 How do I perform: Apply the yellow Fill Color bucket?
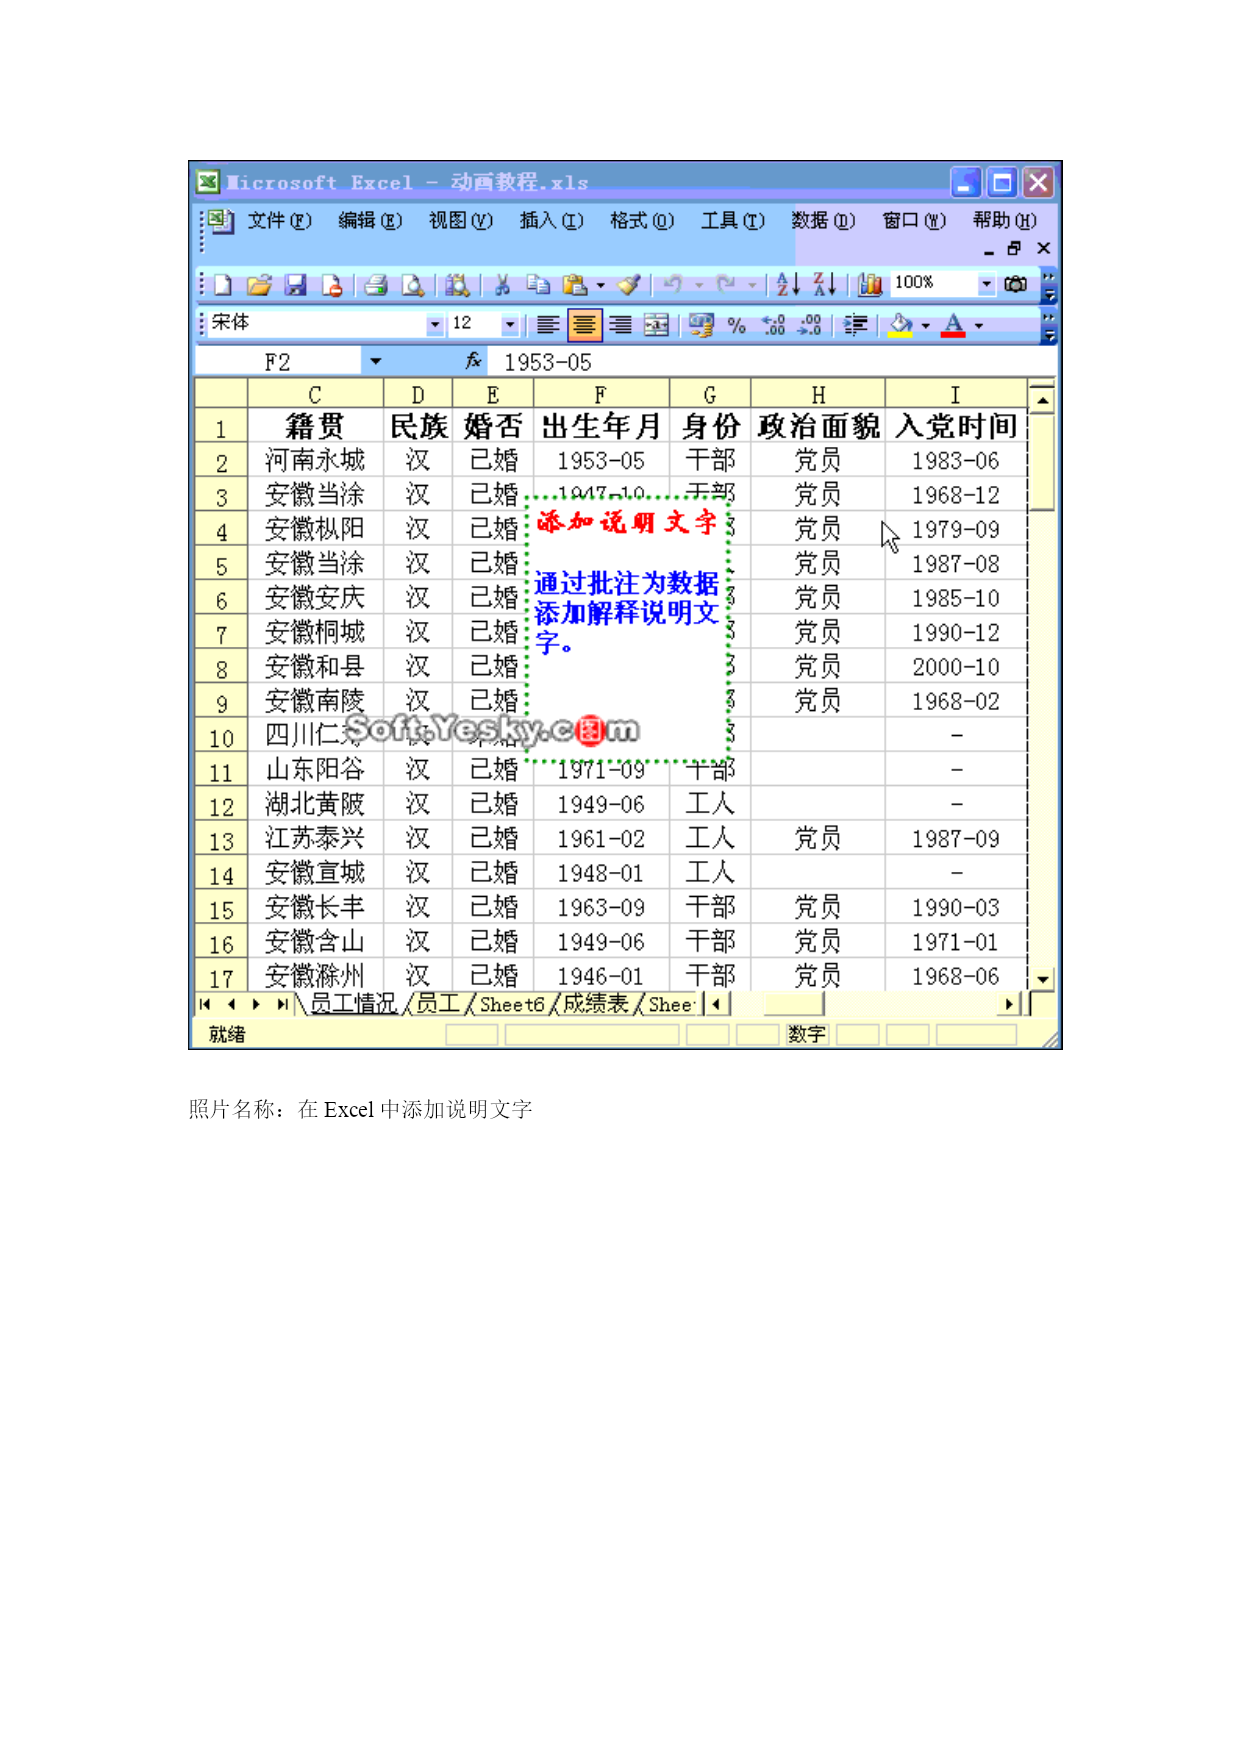[x=901, y=324]
